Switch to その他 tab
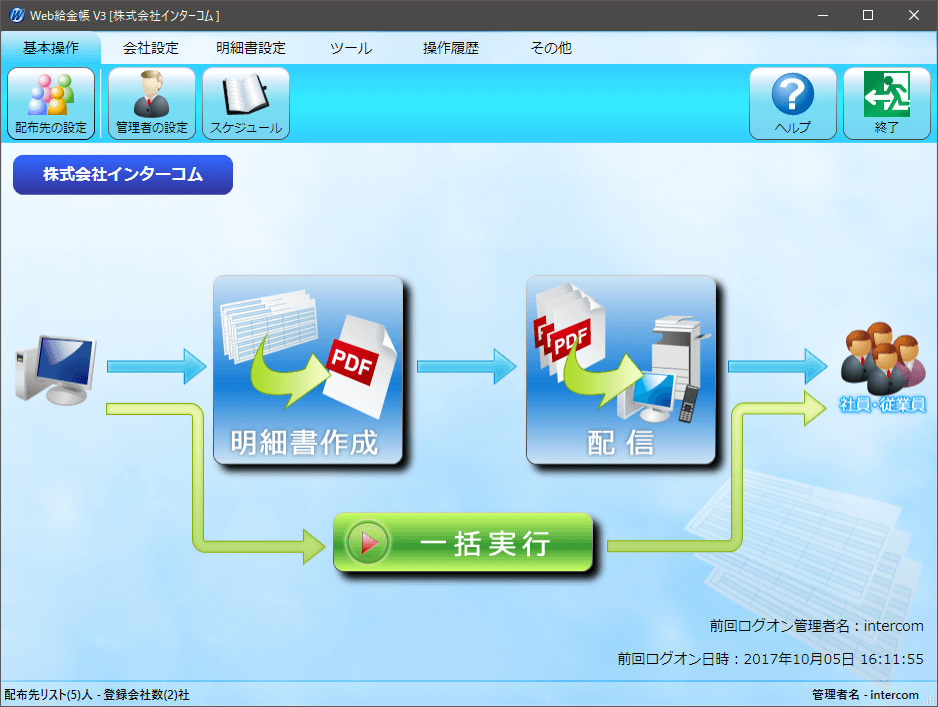Image resolution: width=938 pixels, height=707 pixels. pos(551,48)
